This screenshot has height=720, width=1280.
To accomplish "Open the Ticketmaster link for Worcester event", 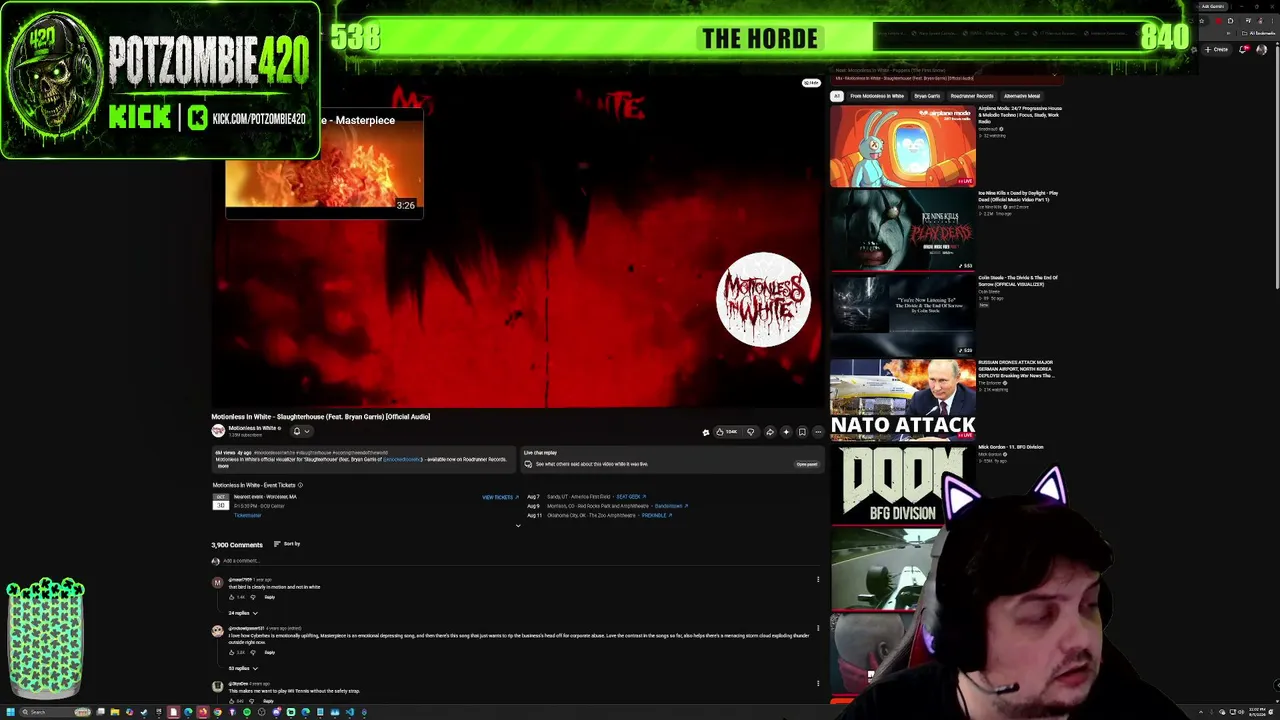I will tap(247, 515).
